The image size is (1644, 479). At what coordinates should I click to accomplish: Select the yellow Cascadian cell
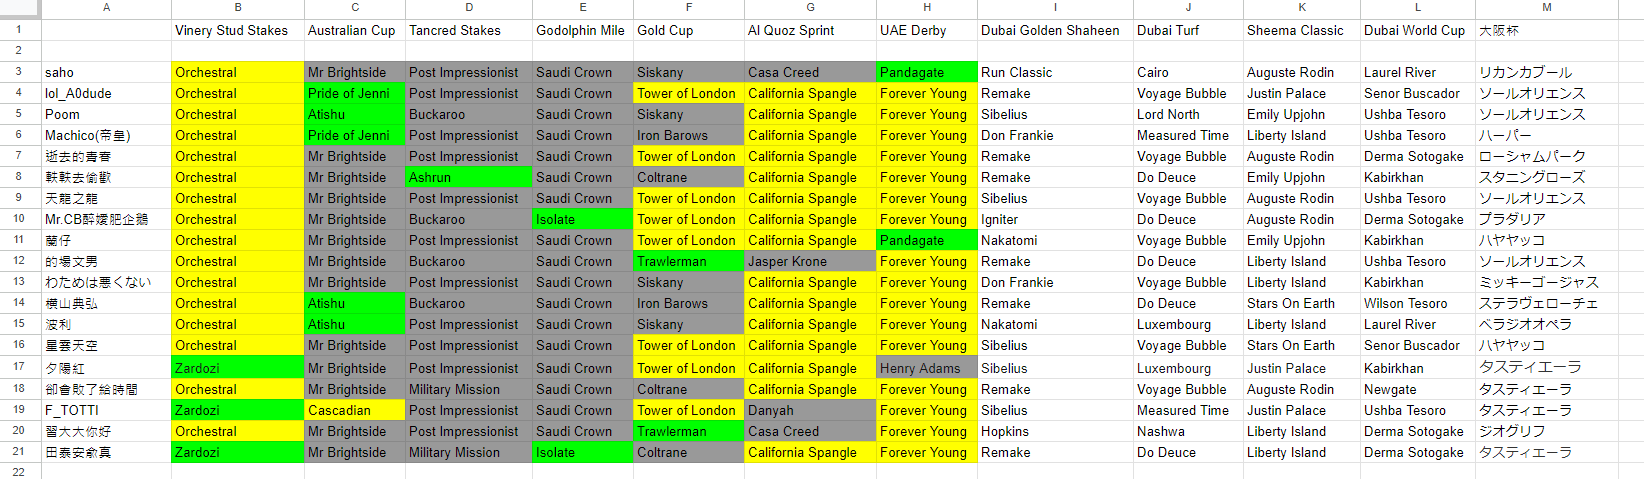pyautogui.click(x=354, y=410)
